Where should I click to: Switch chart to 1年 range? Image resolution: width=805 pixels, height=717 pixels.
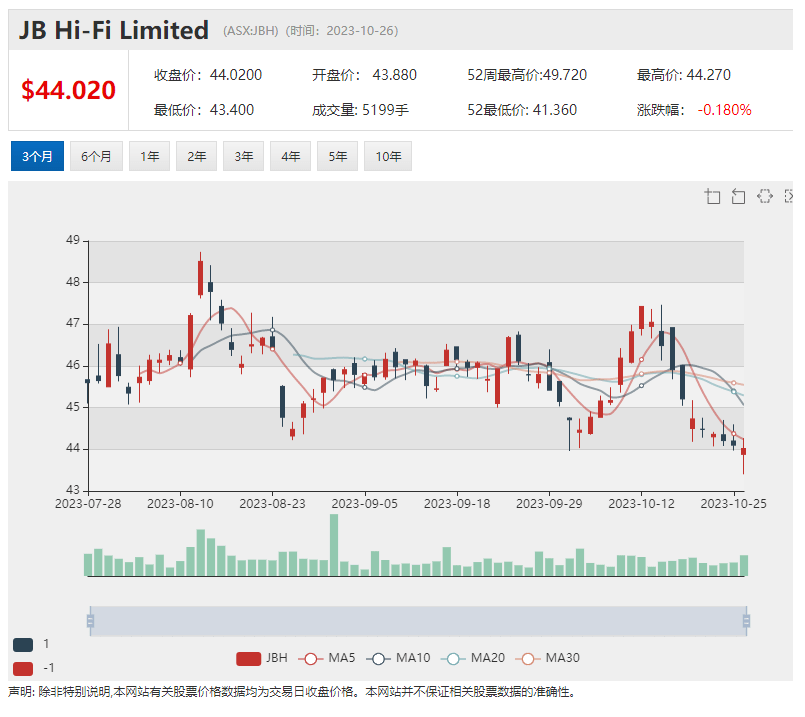(149, 156)
